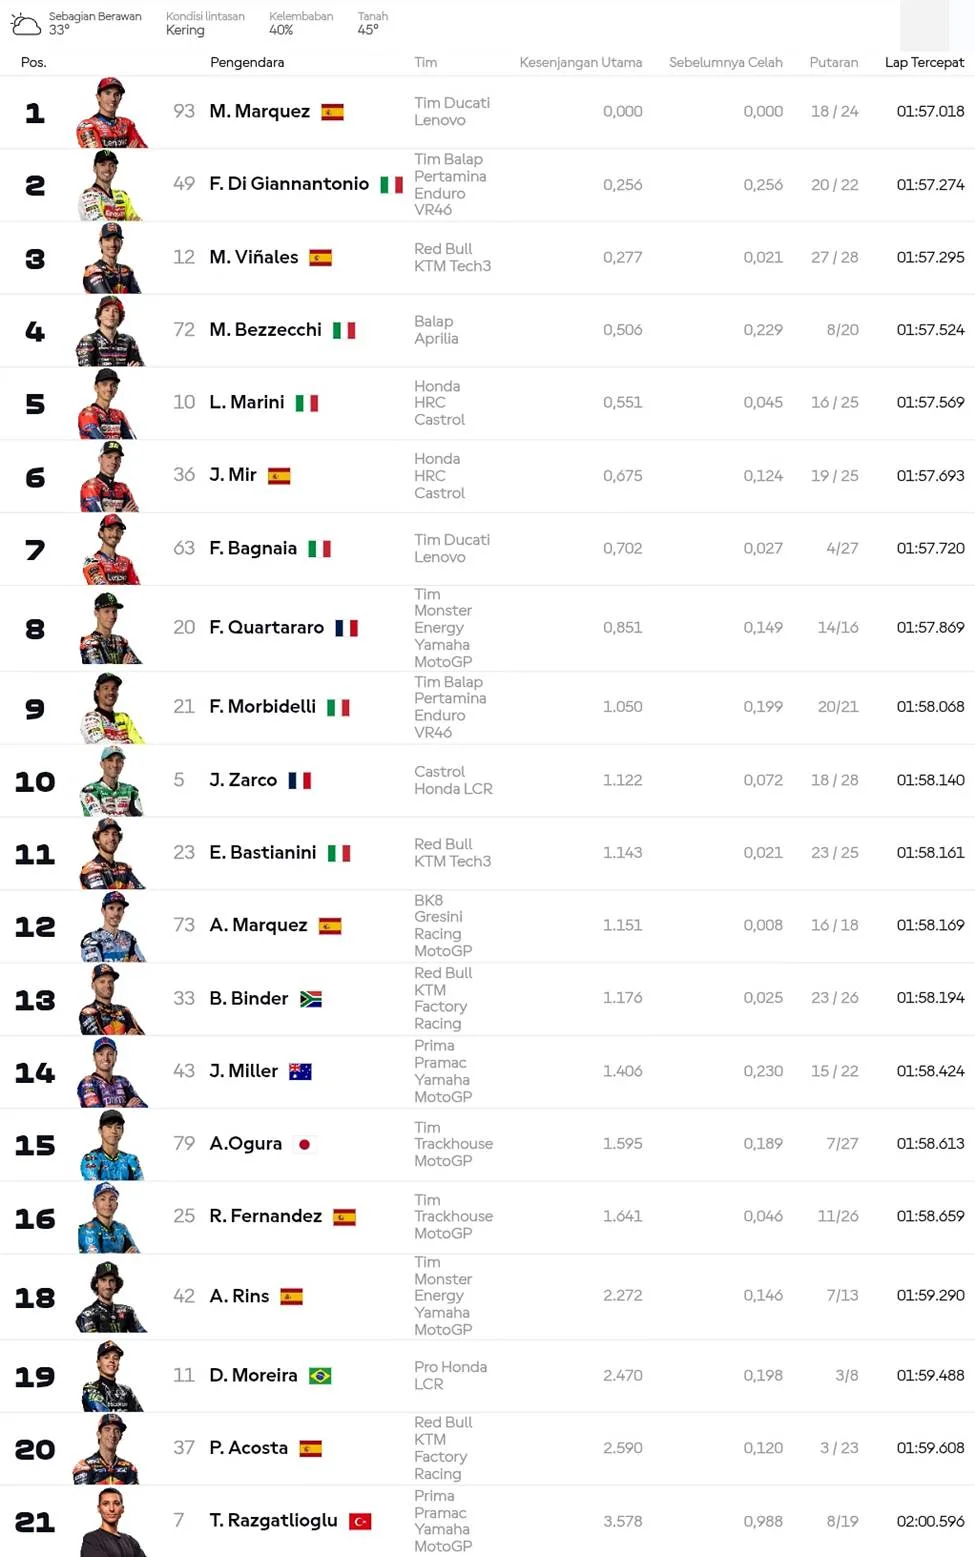Screen dimensions: 975x1557
Task: Open M. Bezzecchi rider name link
Action: pyautogui.click(x=265, y=330)
